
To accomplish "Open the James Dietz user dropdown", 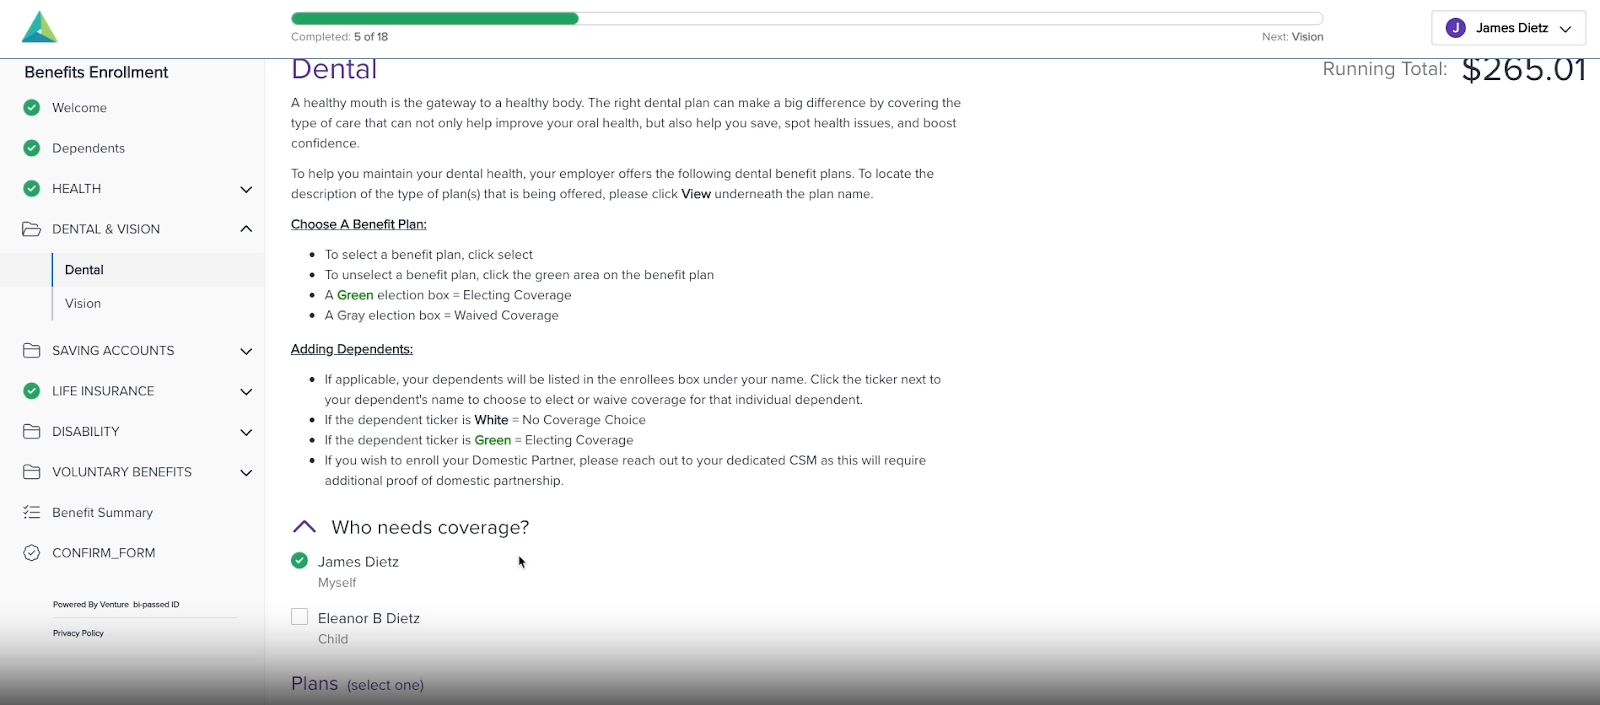I will point(1565,29).
